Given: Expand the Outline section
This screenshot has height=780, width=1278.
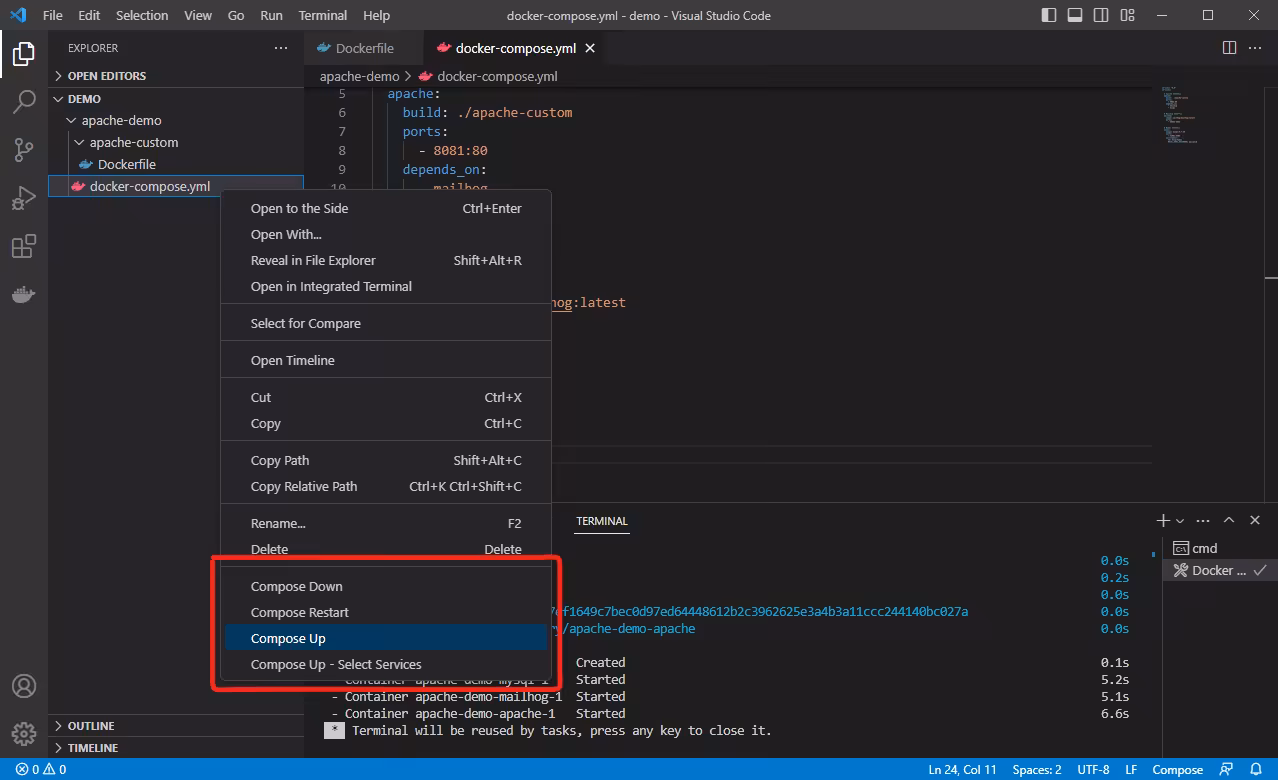Looking at the screenshot, I should pos(176,726).
